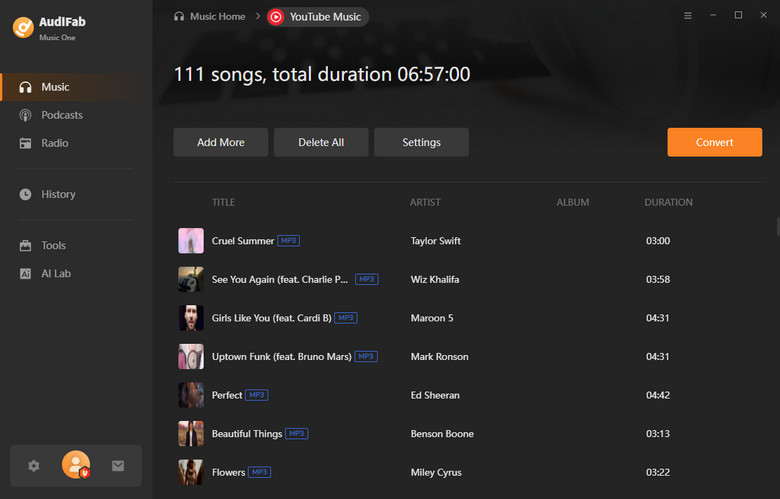Click the Music Home headphones icon

(x=179, y=17)
